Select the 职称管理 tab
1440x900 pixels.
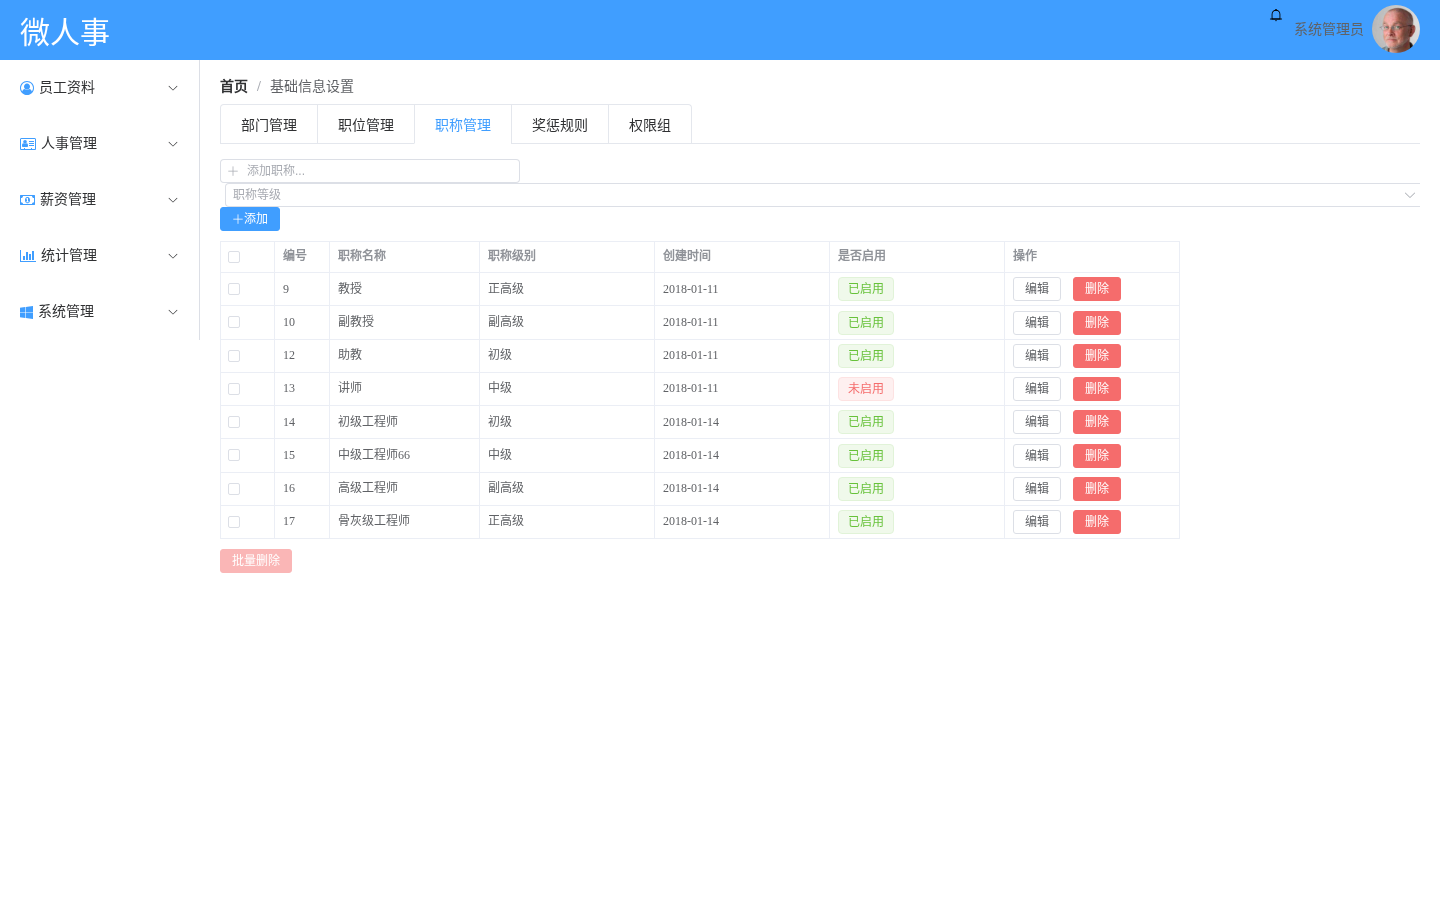(463, 125)
